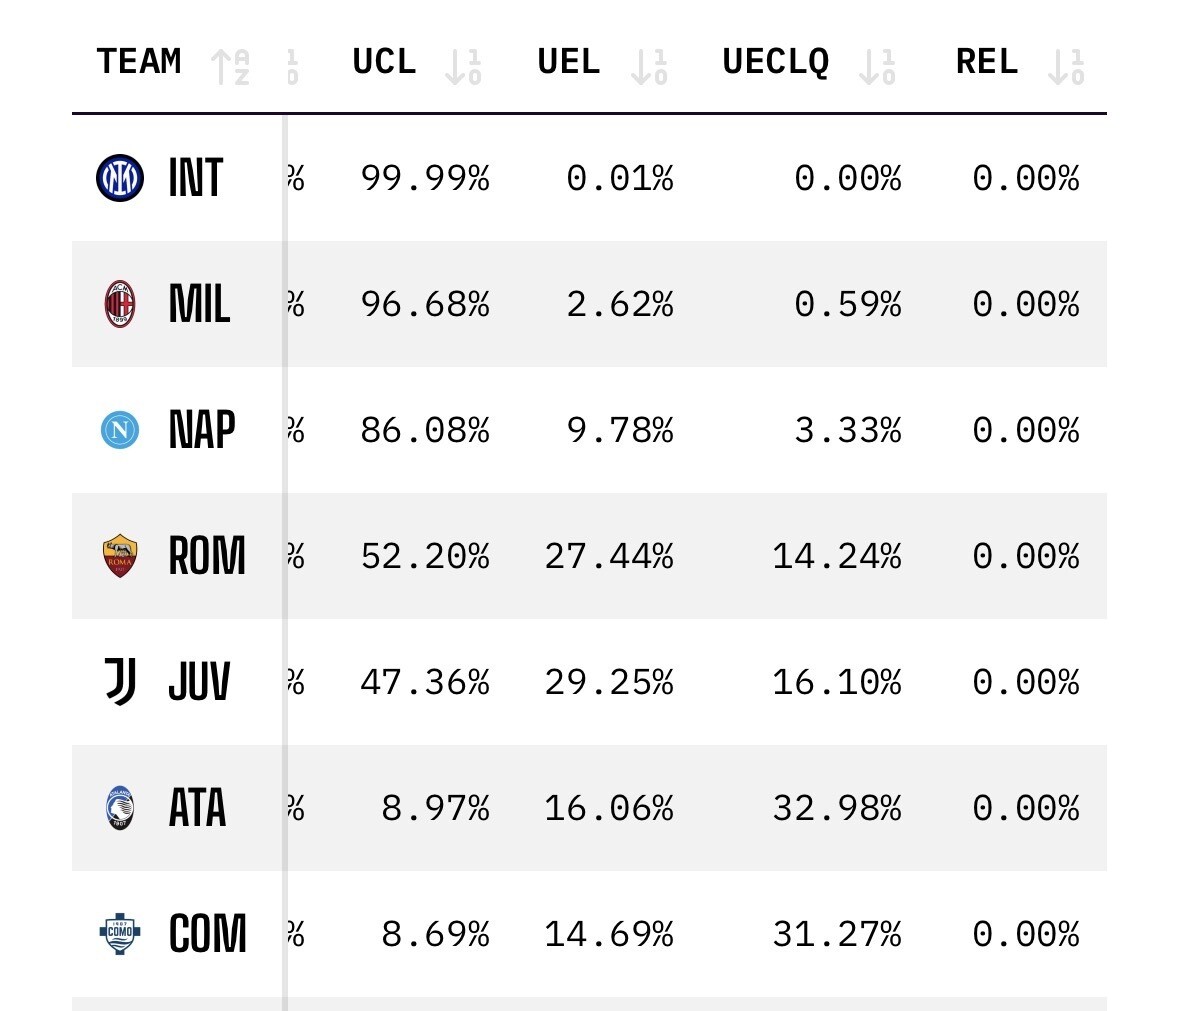Click the Juventus club logo

click(x=120, y=682)
